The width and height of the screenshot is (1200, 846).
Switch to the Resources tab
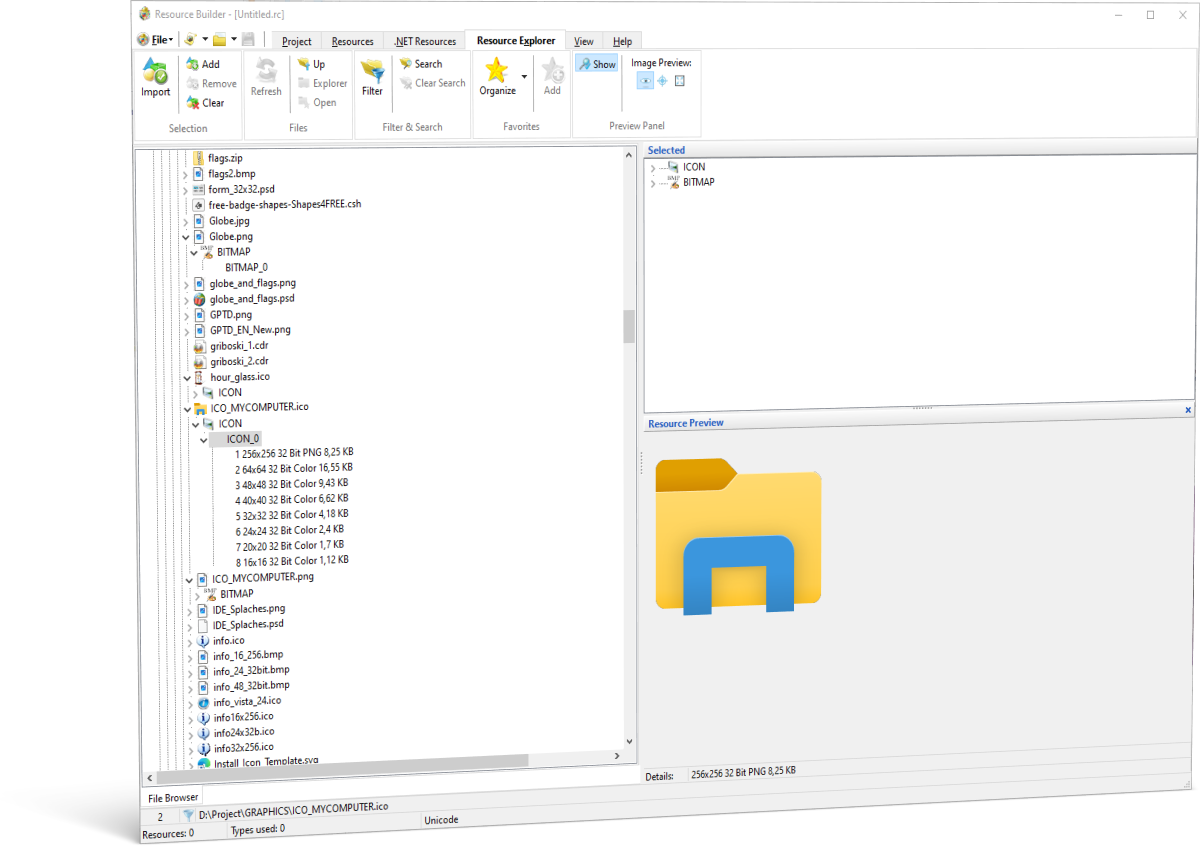point(352,41)
